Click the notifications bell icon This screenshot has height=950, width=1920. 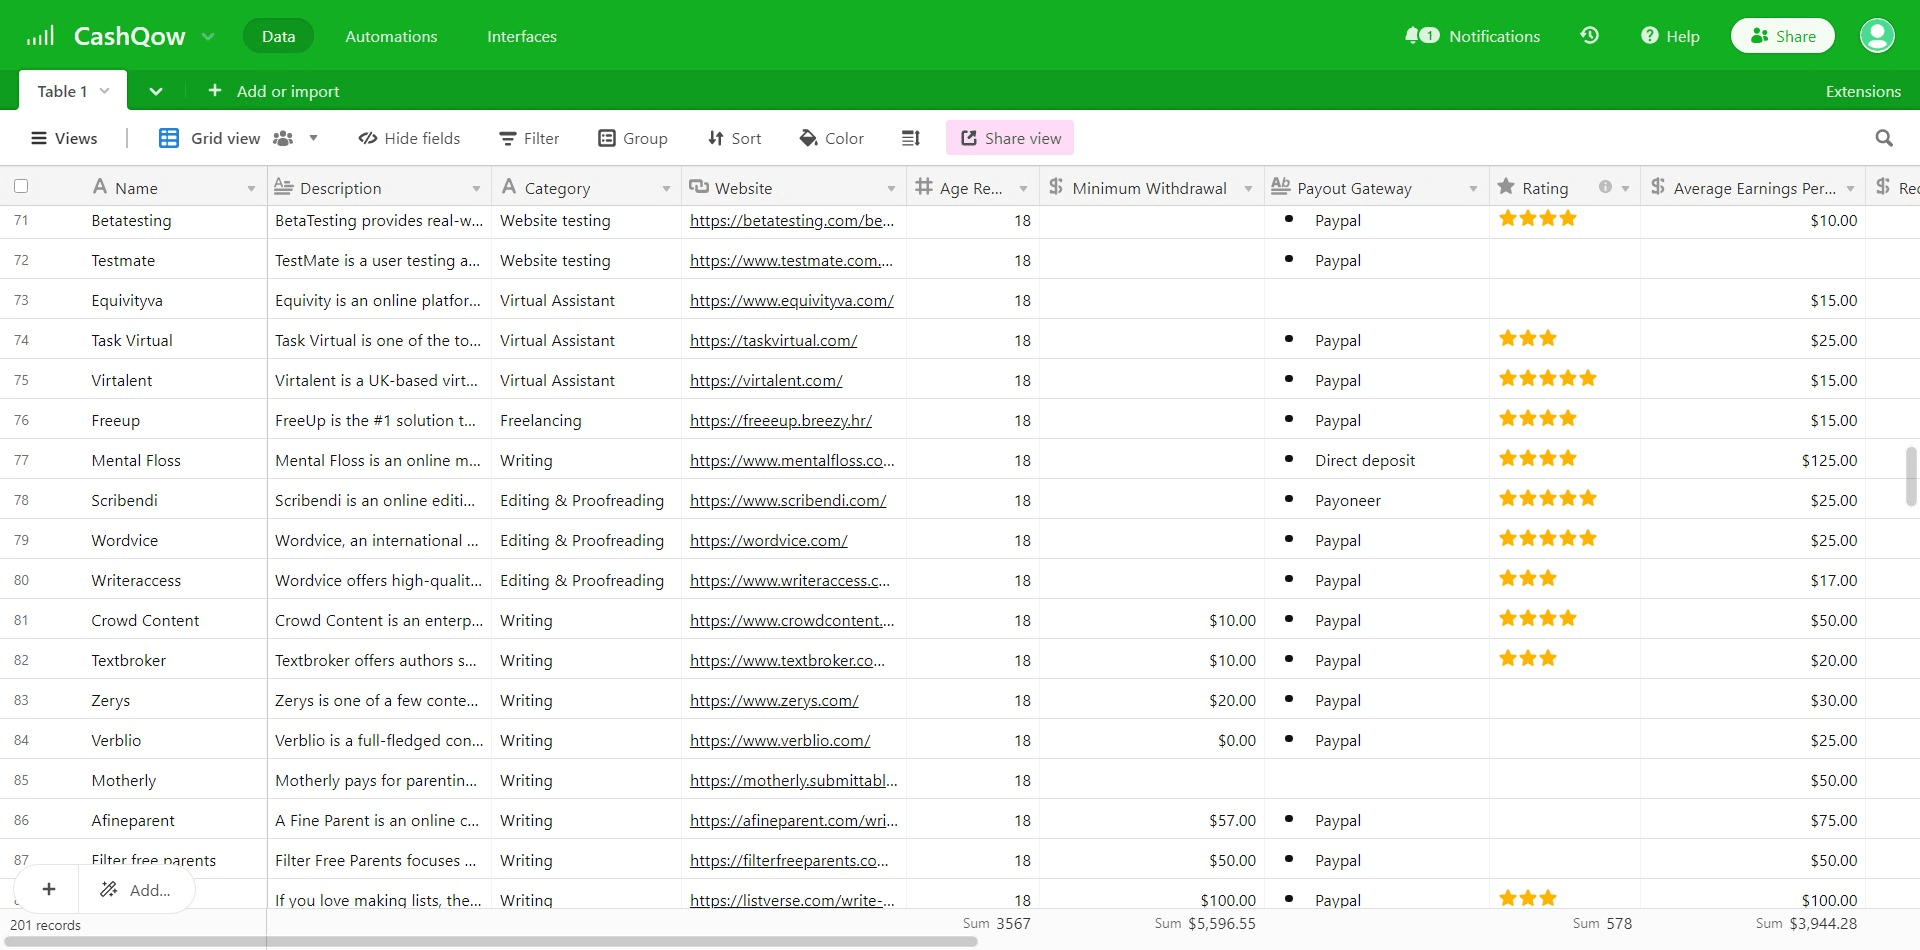pyautogui.click(x=1413, y=36)
